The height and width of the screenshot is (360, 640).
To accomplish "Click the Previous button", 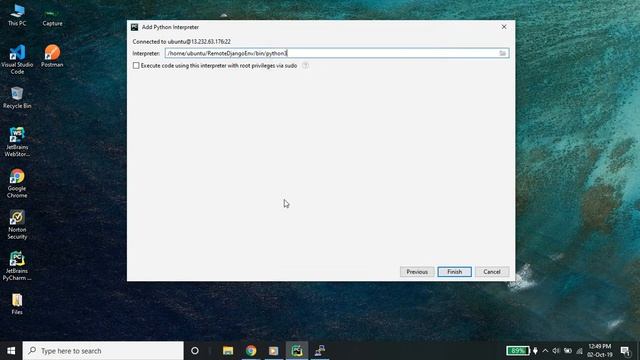I will (x=417, y=272).
